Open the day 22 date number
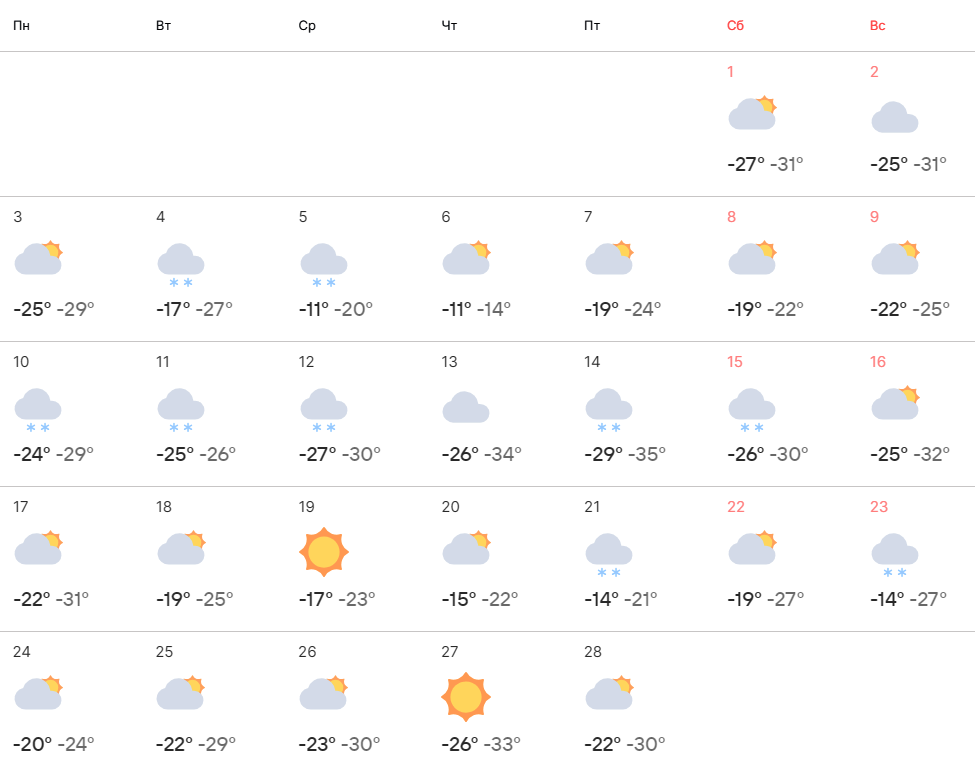975x770 pixels. pyautogui.click(x=736, y=507)
